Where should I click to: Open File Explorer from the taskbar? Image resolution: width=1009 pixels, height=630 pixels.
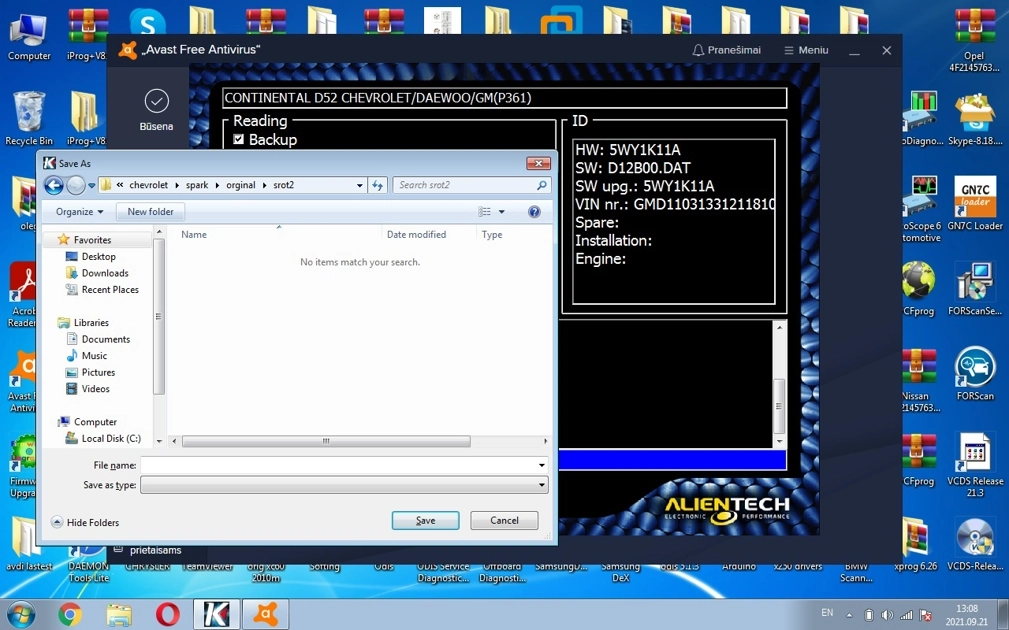(119, 615)
